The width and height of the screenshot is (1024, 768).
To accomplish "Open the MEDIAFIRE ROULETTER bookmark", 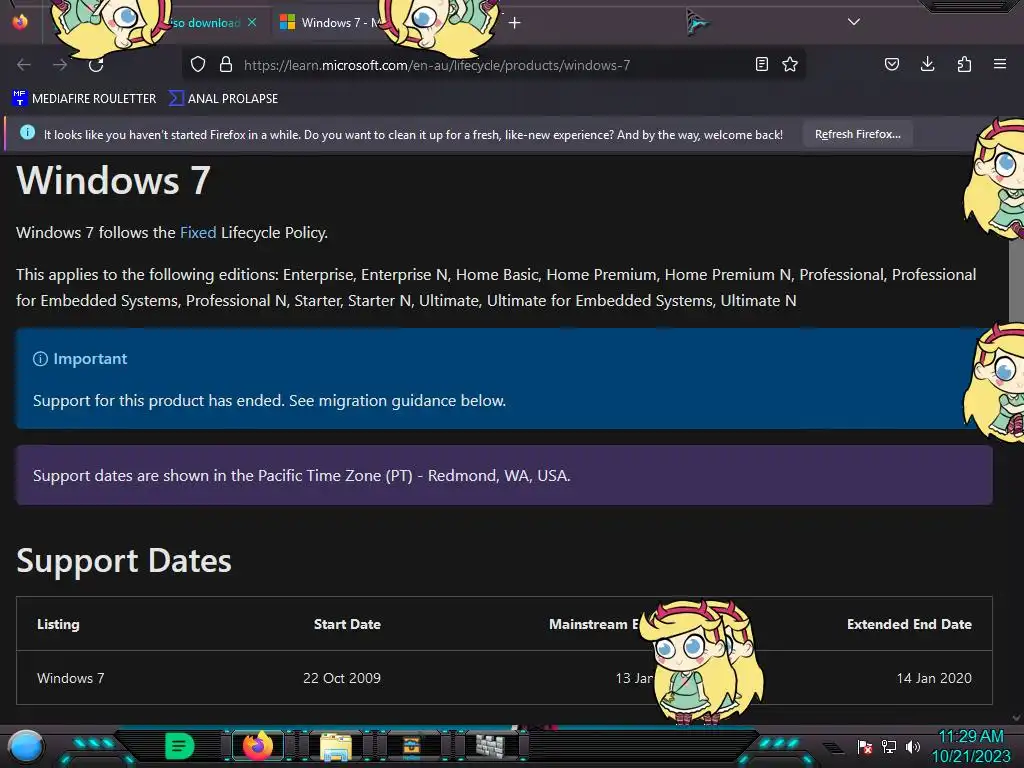I will point(84,99).
